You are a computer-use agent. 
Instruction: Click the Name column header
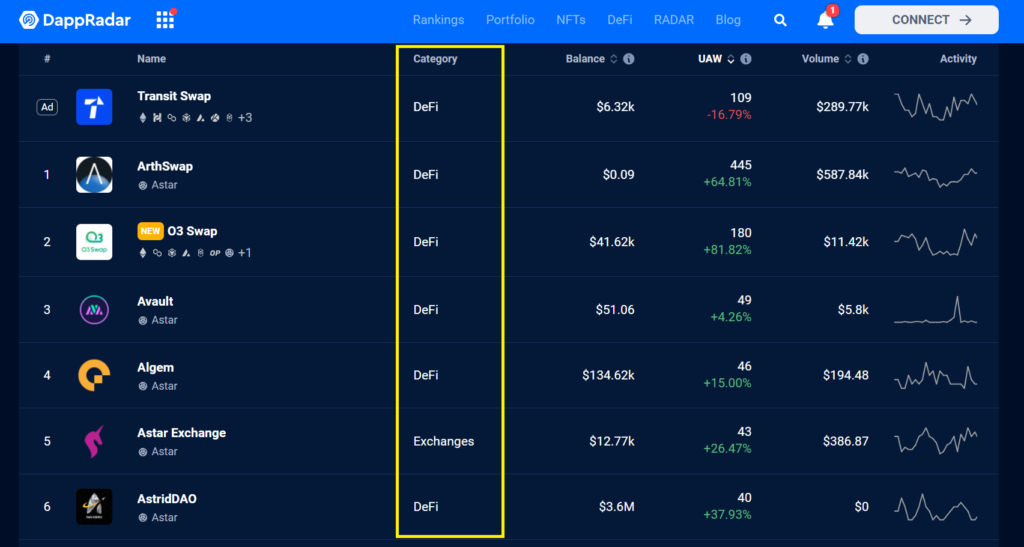click(152, 59)
